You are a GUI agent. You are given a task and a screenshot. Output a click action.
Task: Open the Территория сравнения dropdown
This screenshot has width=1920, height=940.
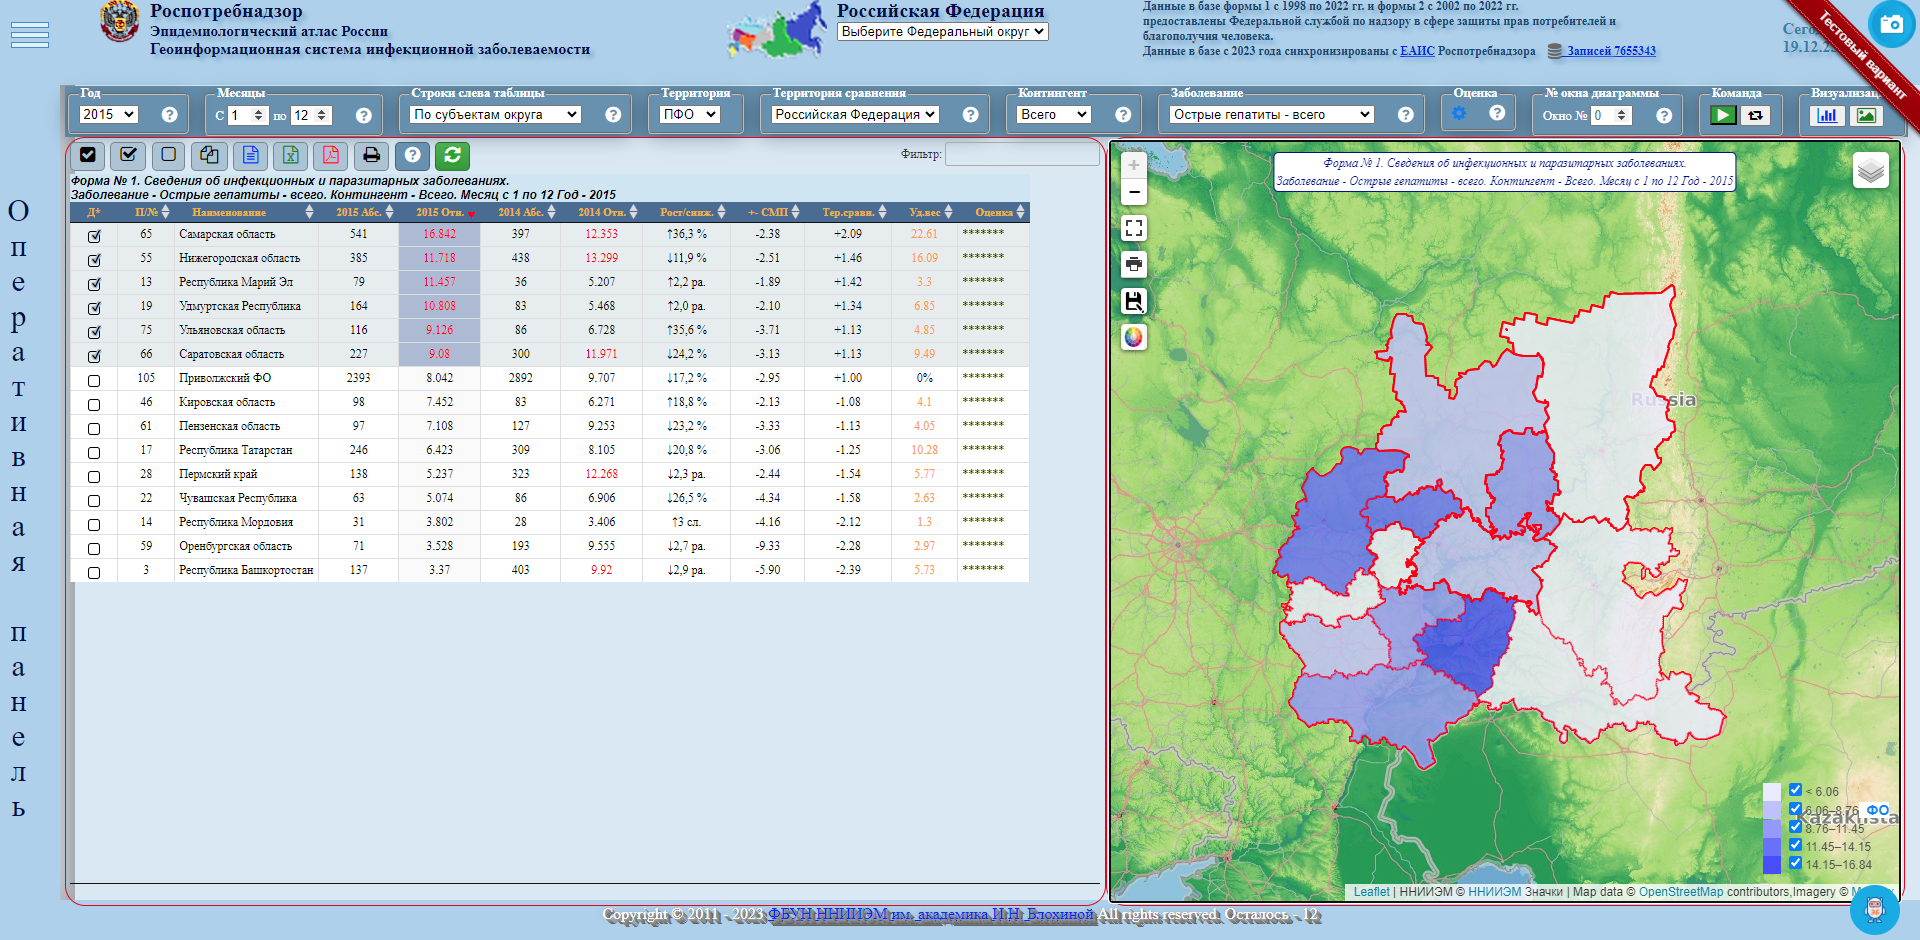[x=855, y=115]
